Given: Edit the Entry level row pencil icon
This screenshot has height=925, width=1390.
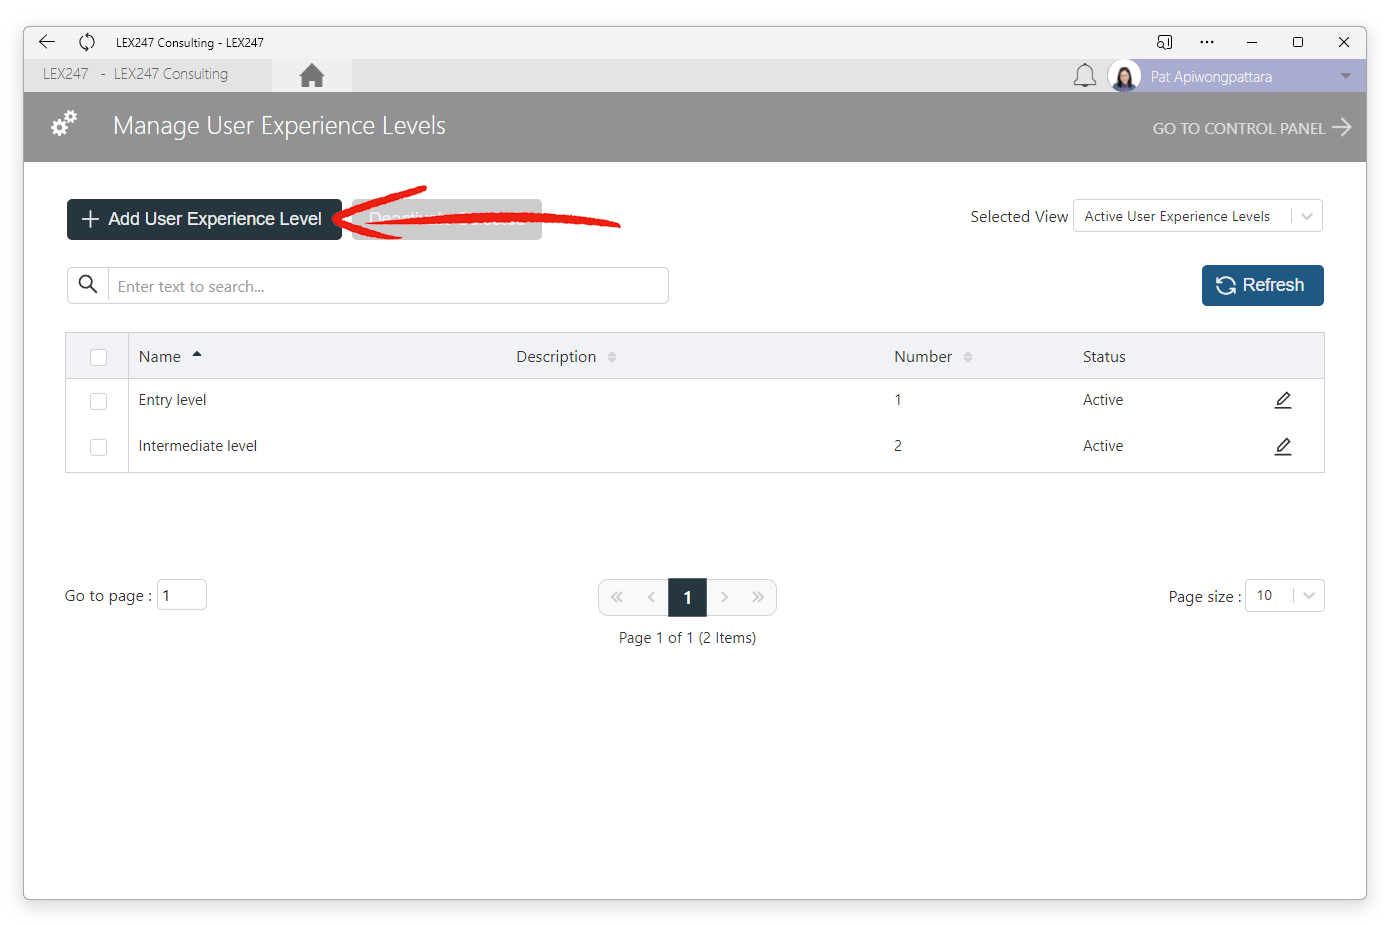Looking at the screenshot, I should pos(1283,400).
